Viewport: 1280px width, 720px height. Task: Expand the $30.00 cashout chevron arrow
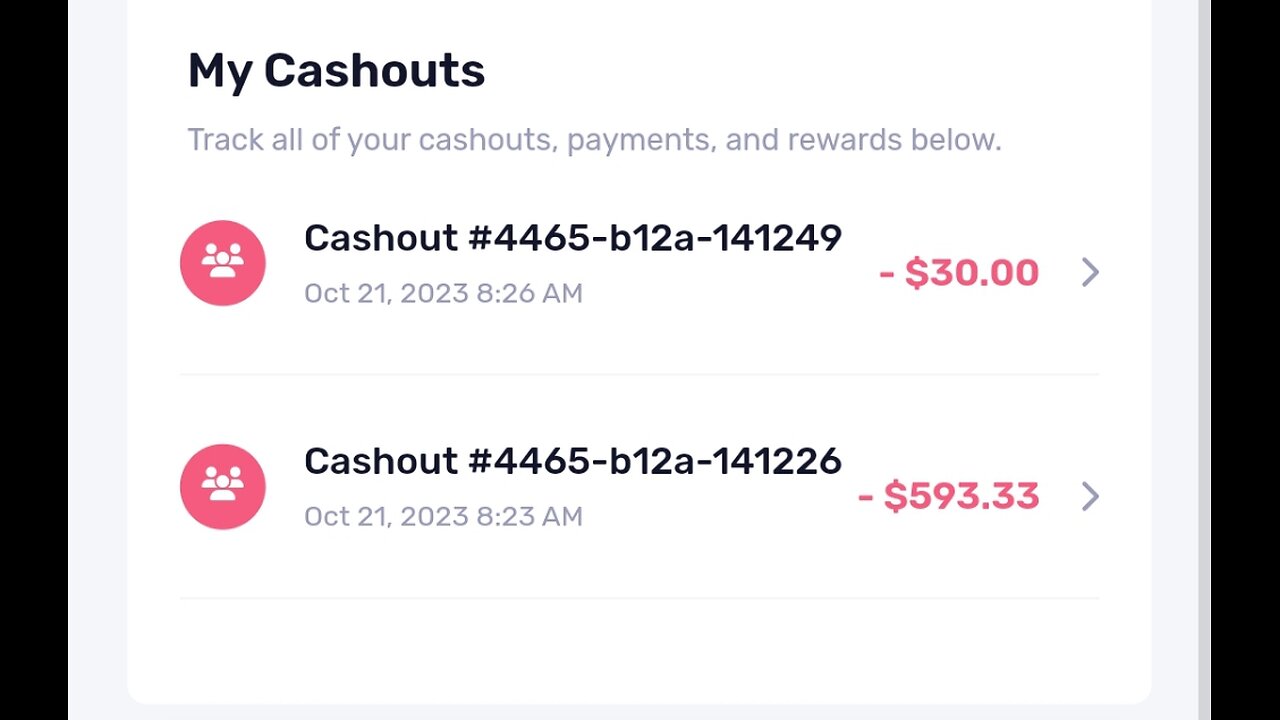pyautogui.click(x=1090, y=272)
